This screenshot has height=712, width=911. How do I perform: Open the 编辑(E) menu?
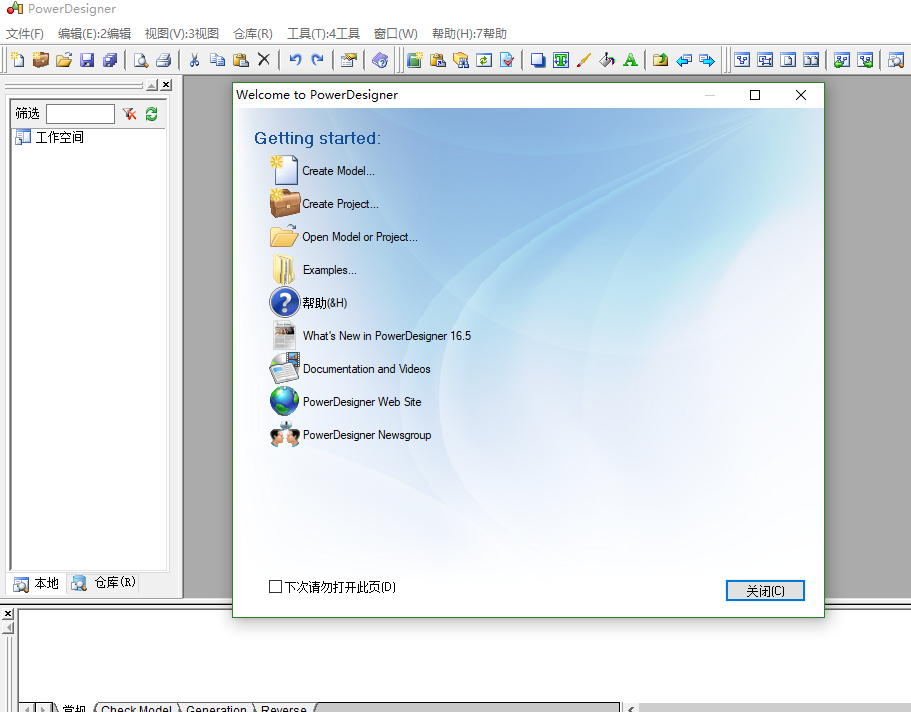click(94, 34)
